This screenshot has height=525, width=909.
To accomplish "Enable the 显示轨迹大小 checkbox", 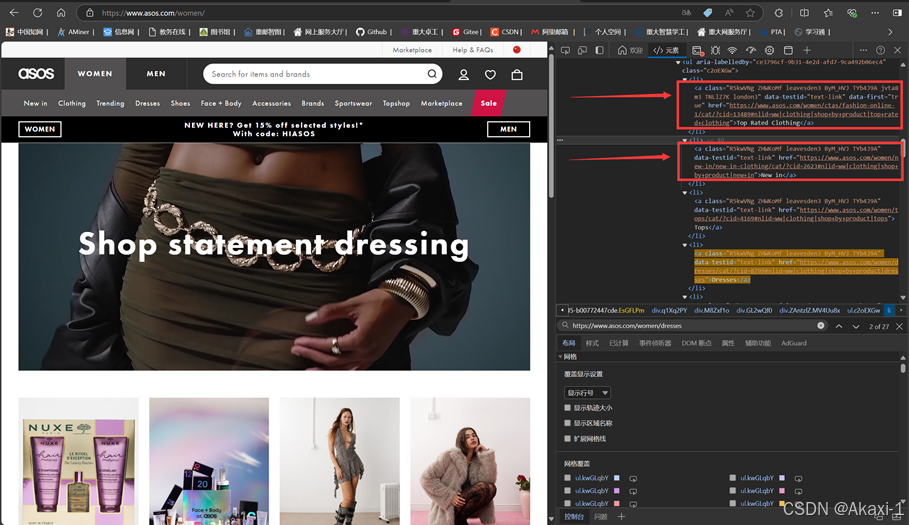I will (x=568, y=408).
